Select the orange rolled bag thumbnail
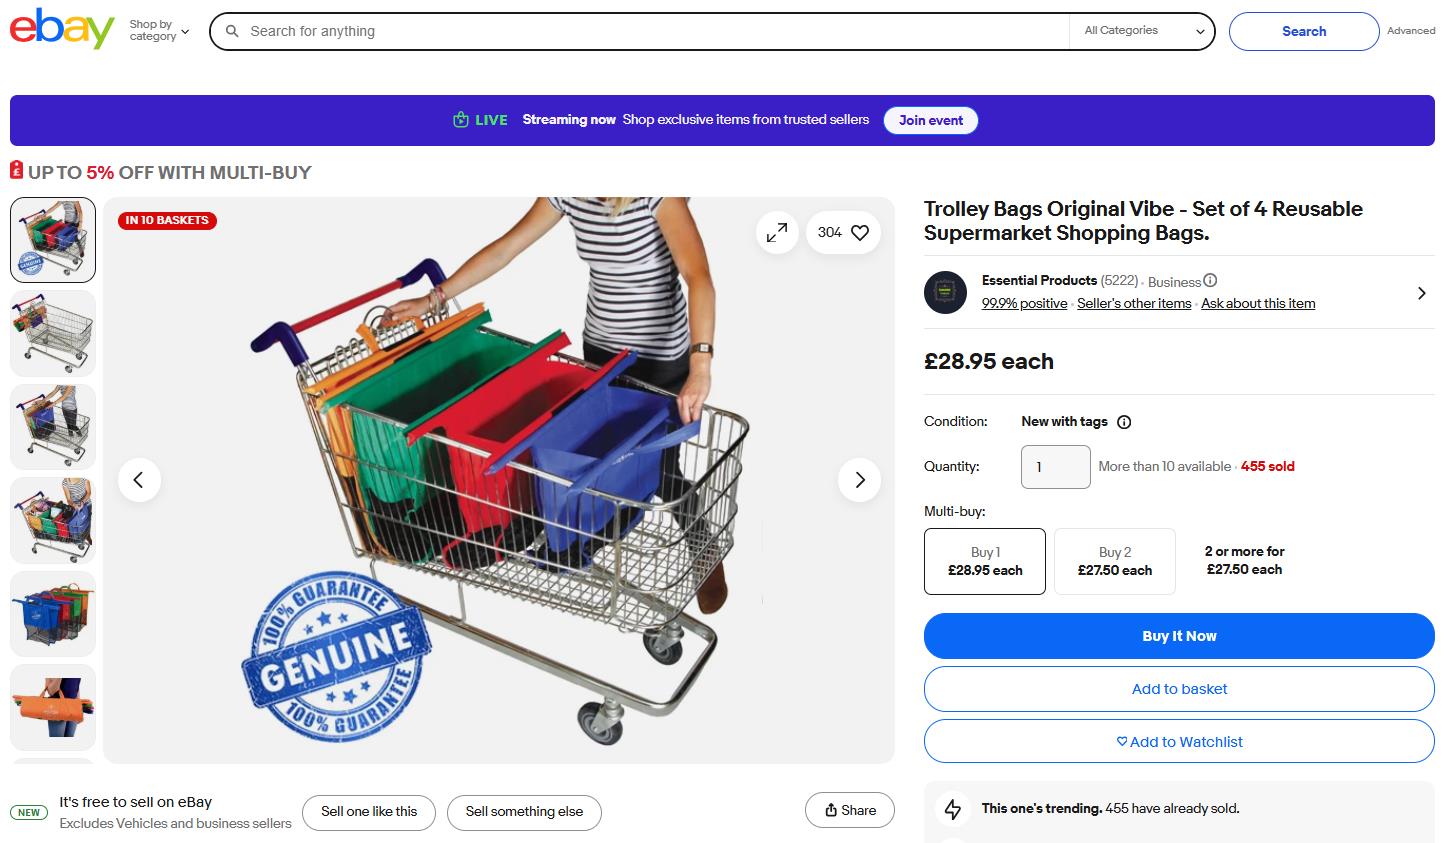1451x843 pixels. pos(53,706)
